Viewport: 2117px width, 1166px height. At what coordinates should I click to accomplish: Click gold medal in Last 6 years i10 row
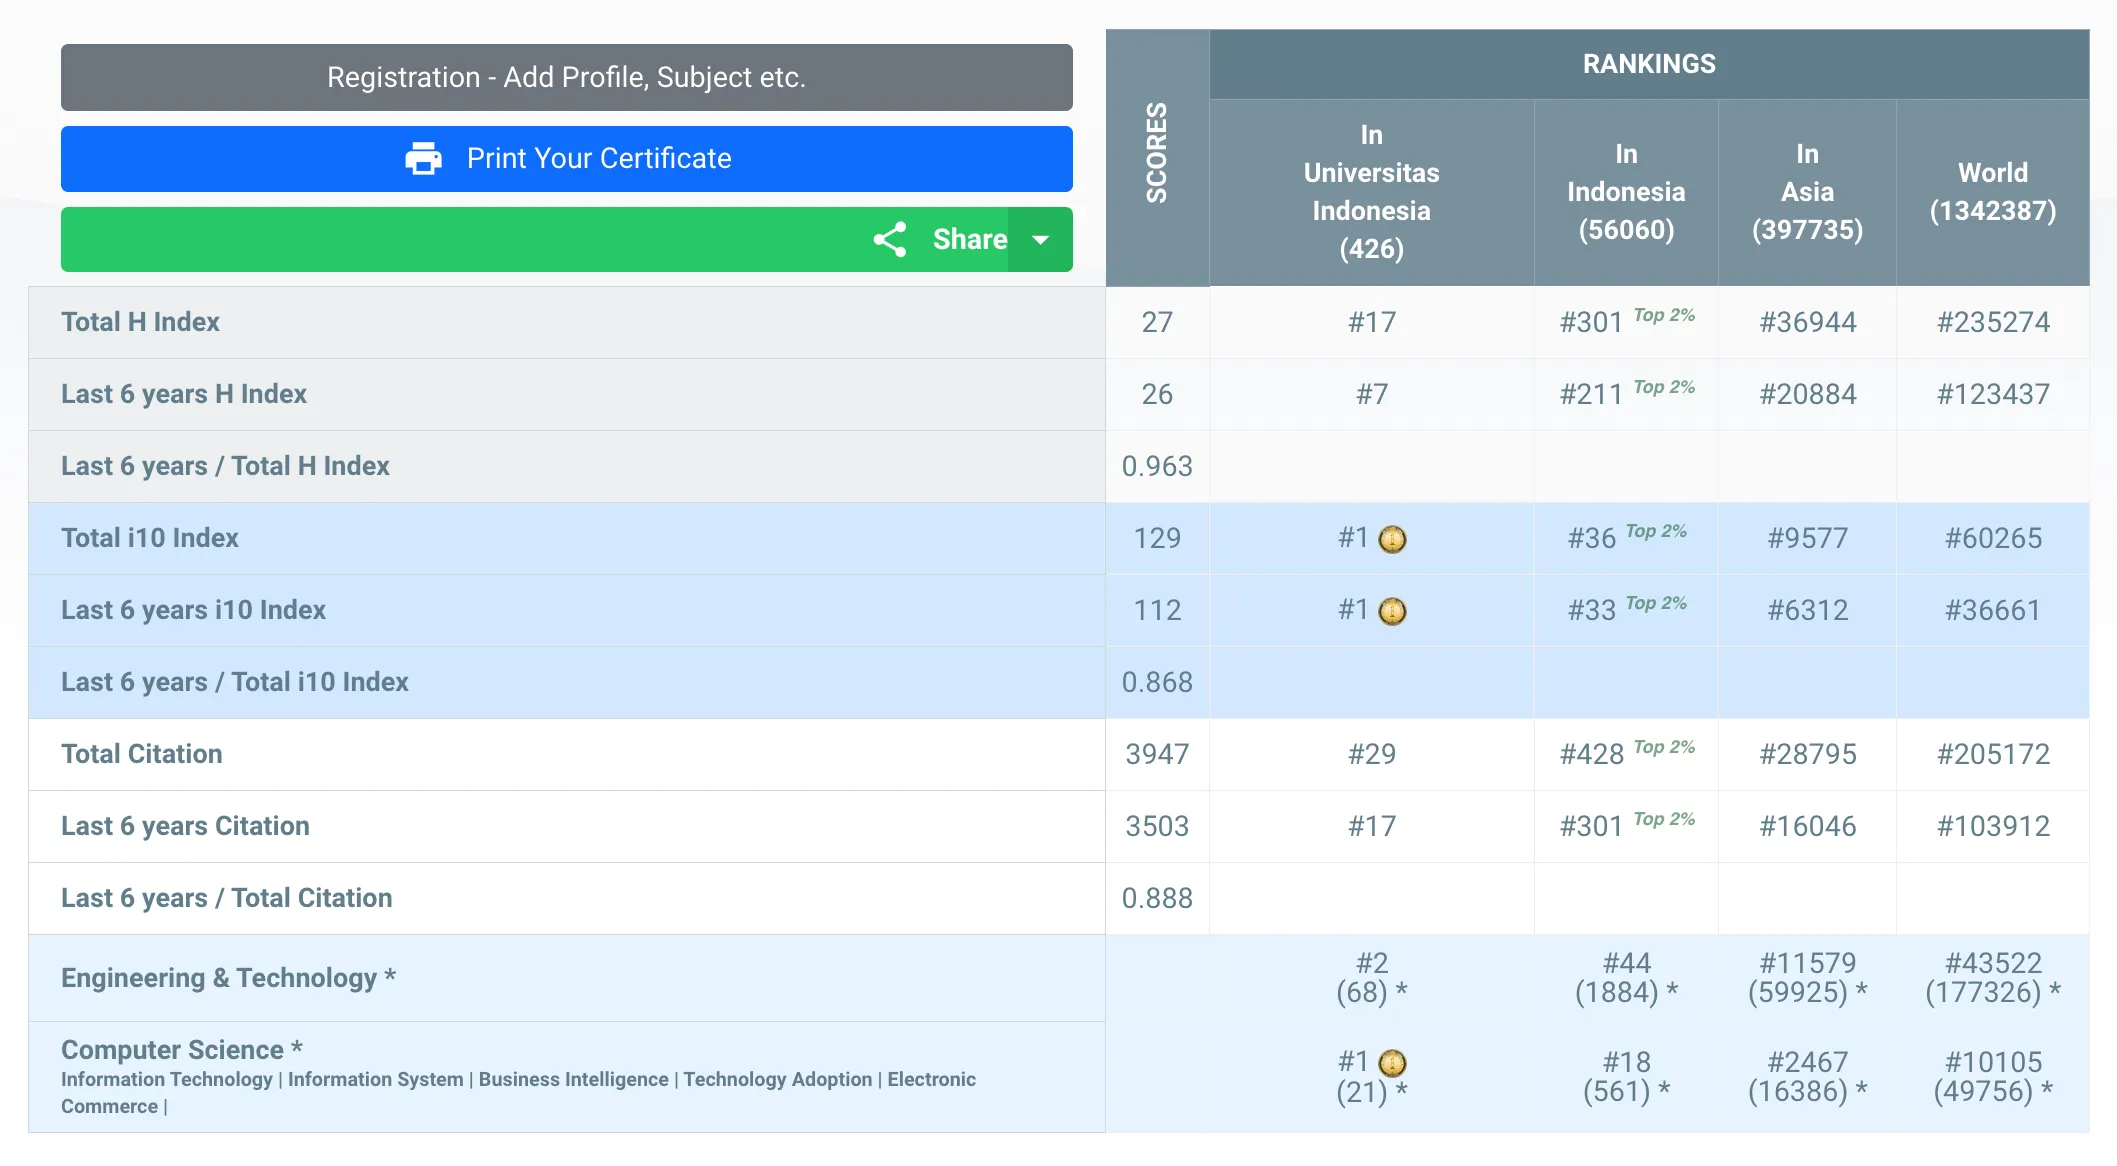(1392, 612)
